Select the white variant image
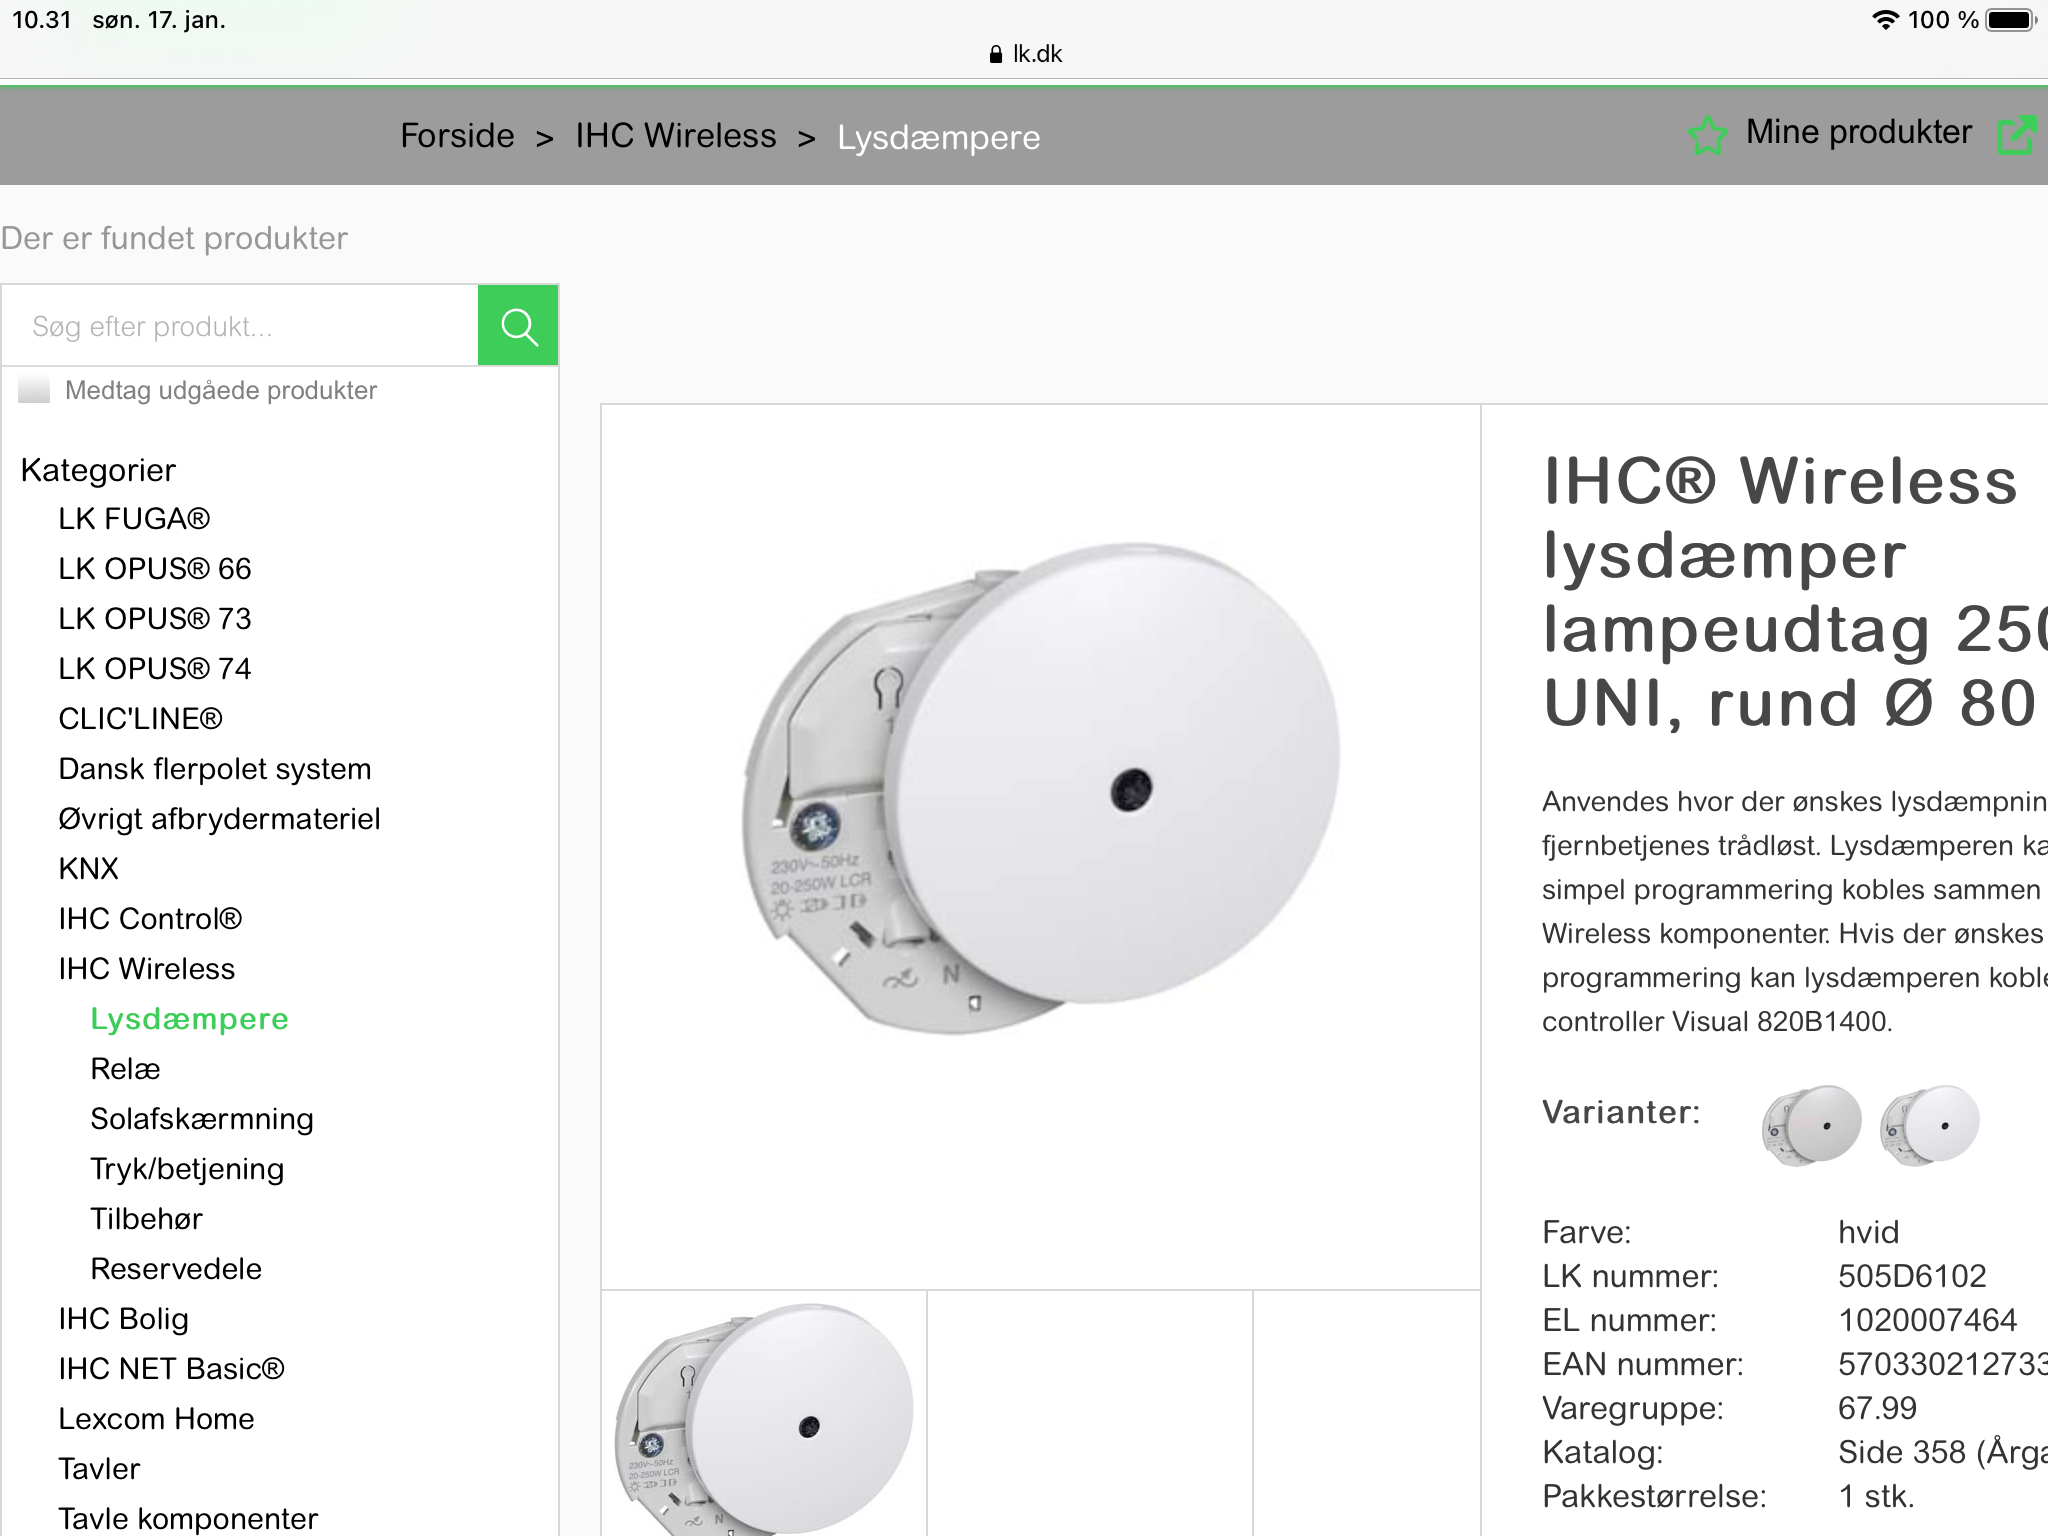The height and width of the screenshot is (1536, 2048). [x=1930, y=1125]
